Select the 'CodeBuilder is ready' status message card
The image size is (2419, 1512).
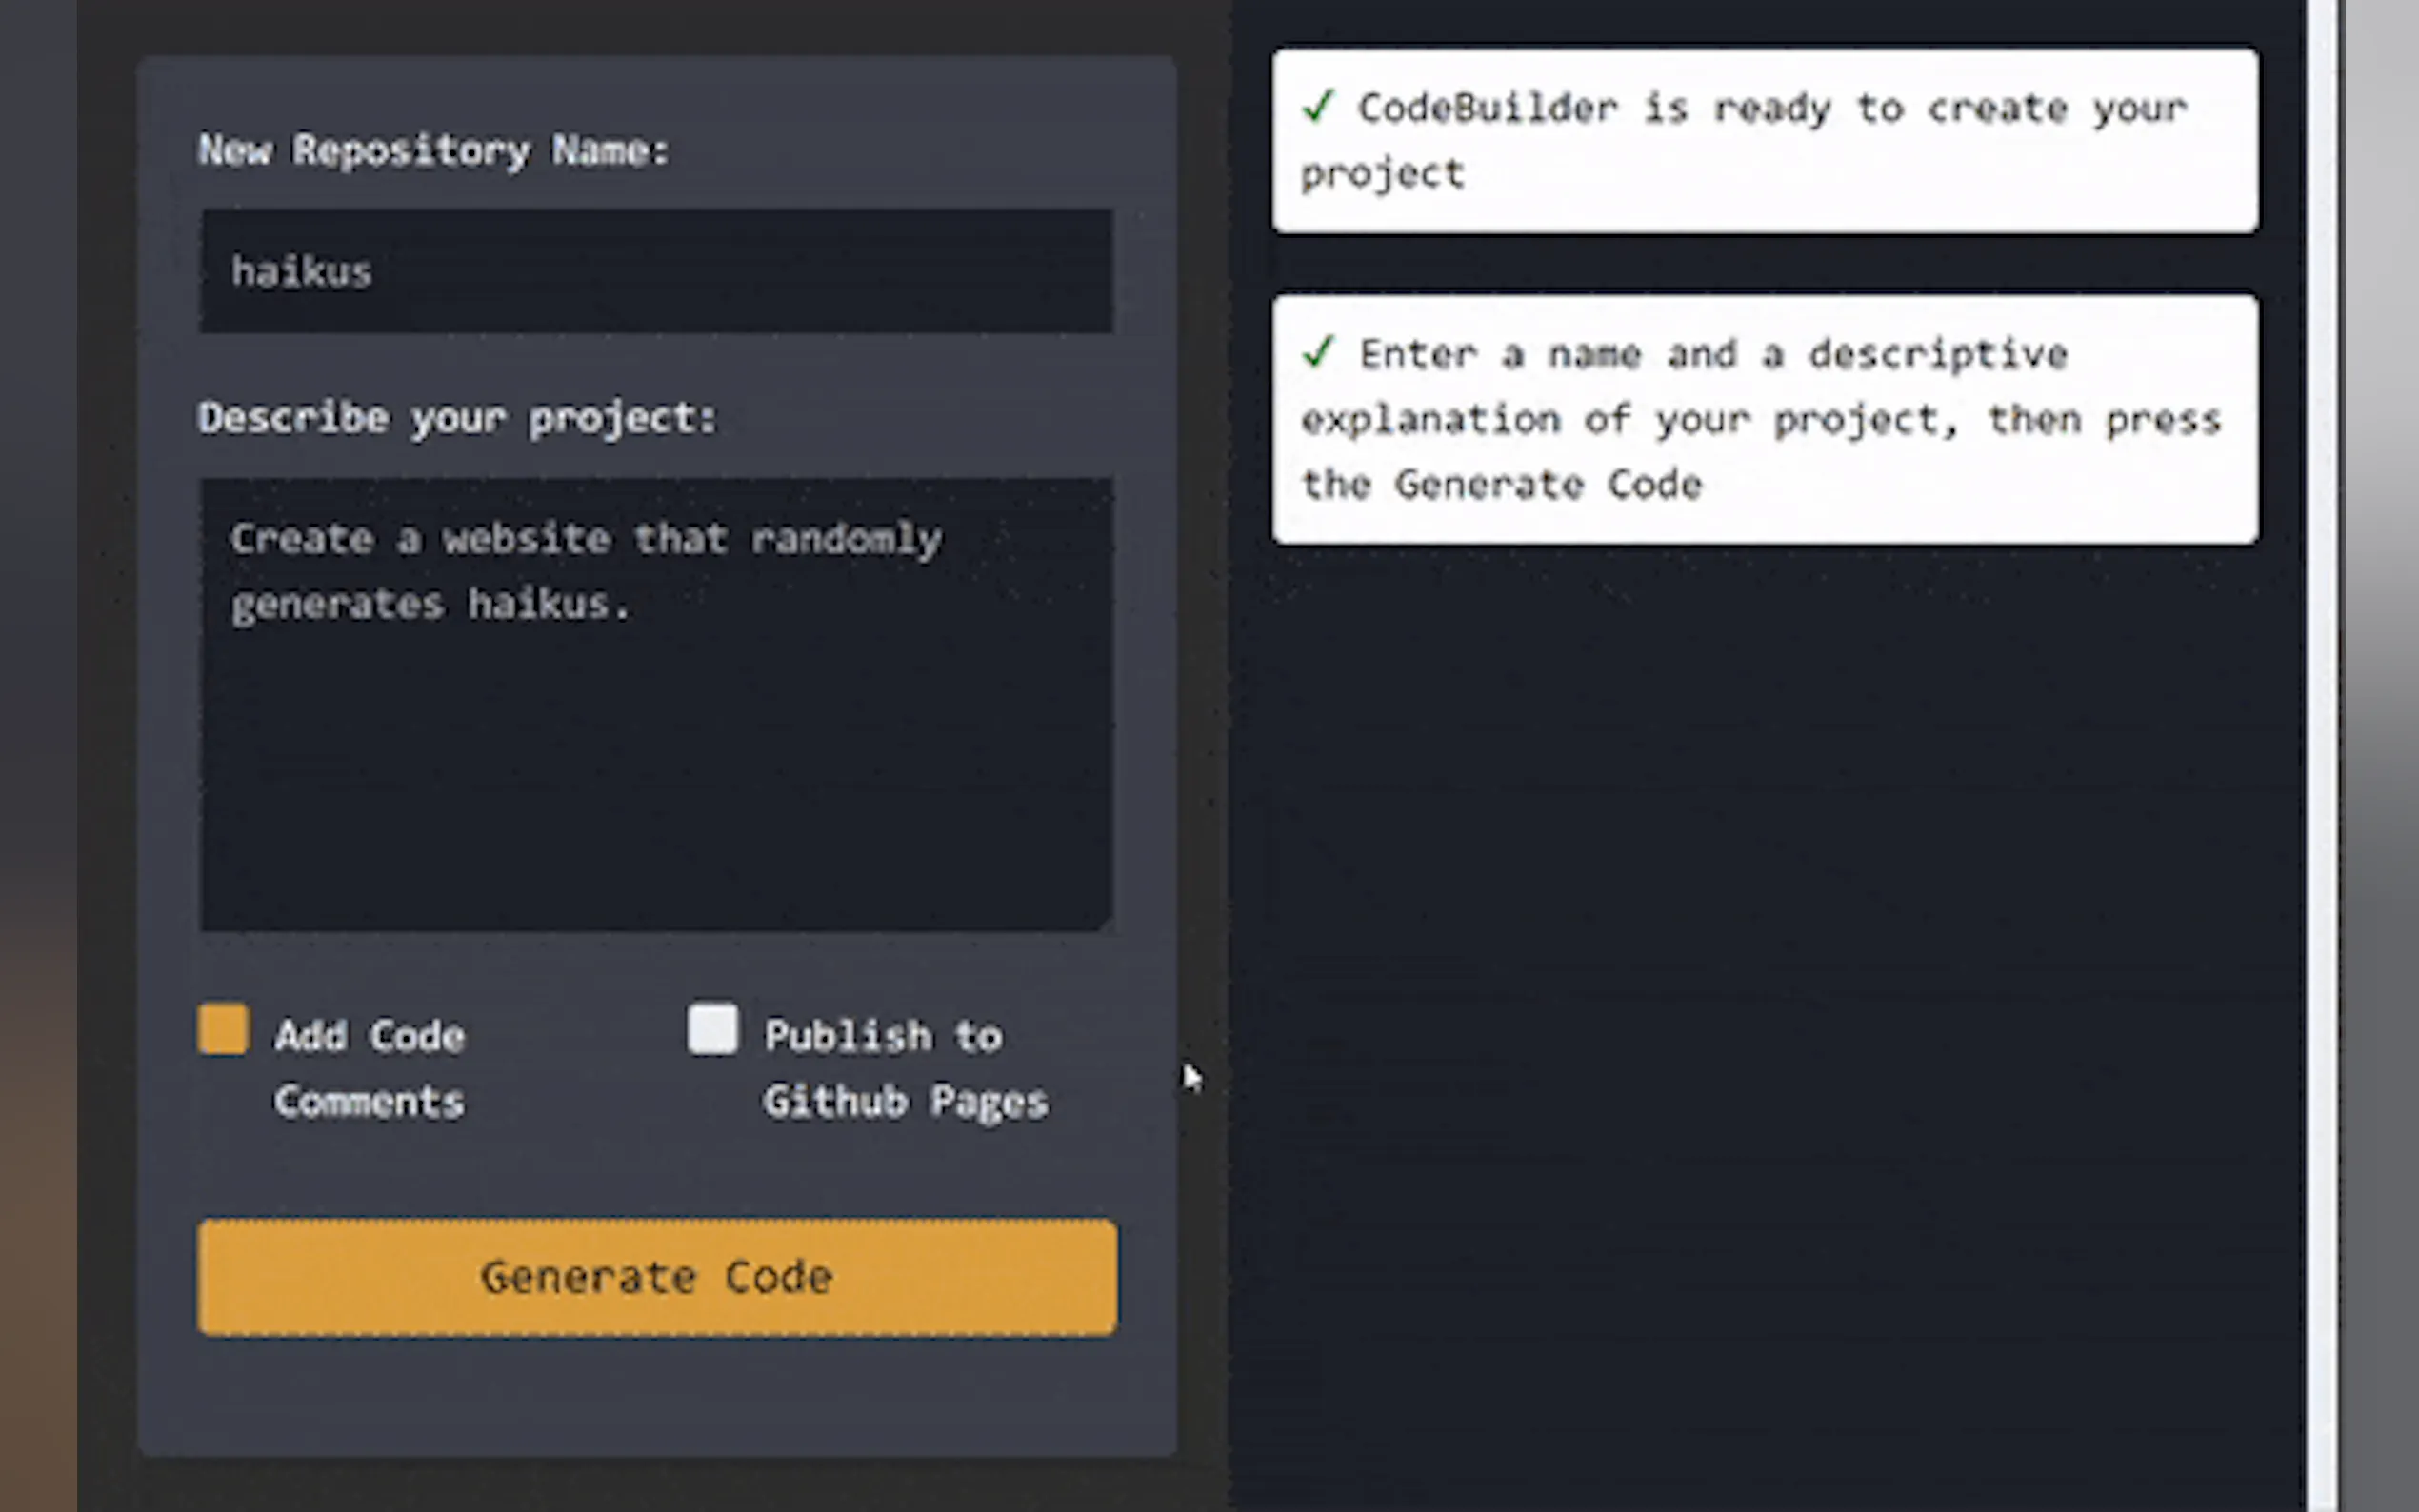pos(1764,140)
